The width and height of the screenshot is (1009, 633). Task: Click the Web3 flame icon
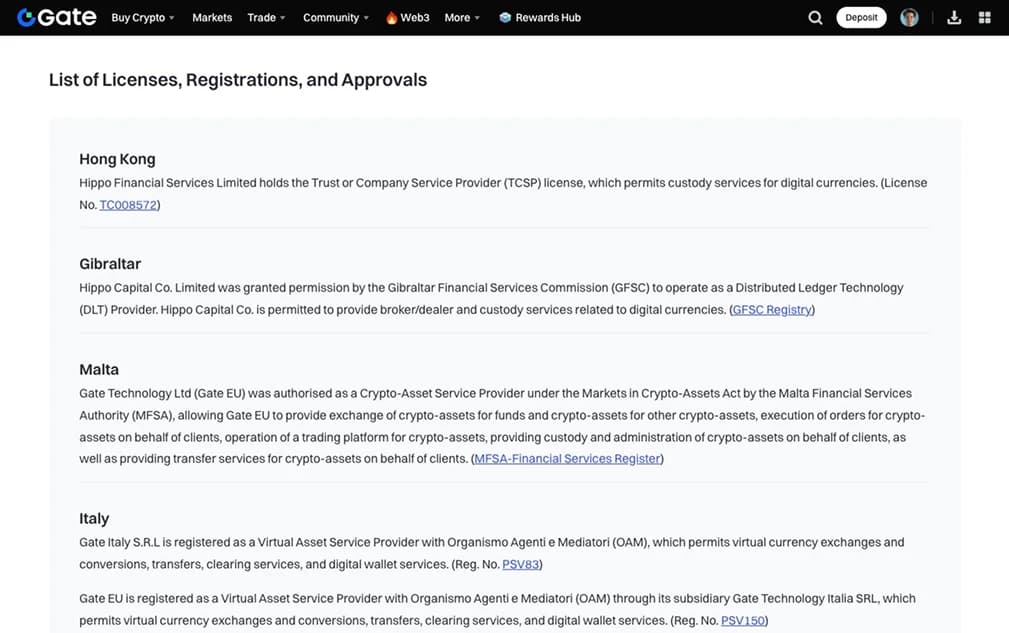pyautogui.click(x=391, y=17)
